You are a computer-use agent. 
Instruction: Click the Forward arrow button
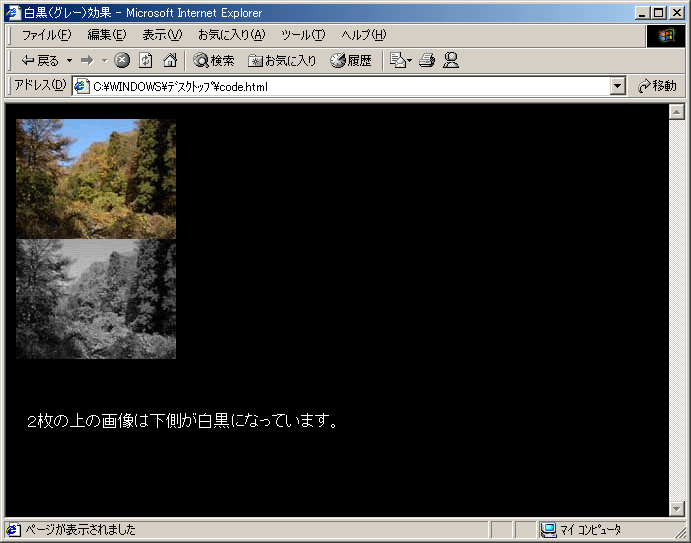tap(87, 60)
